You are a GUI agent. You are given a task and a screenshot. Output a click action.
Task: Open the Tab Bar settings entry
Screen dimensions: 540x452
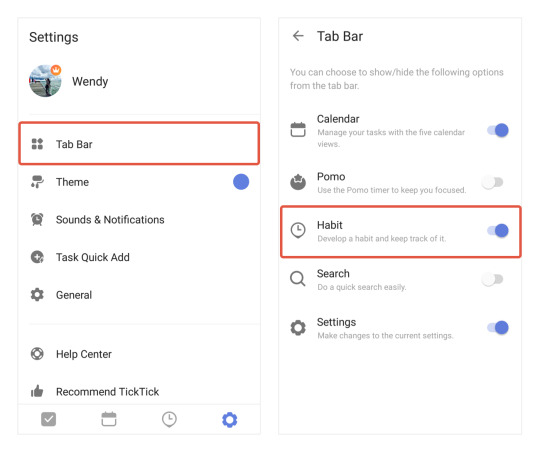click(x=139, y=144)
